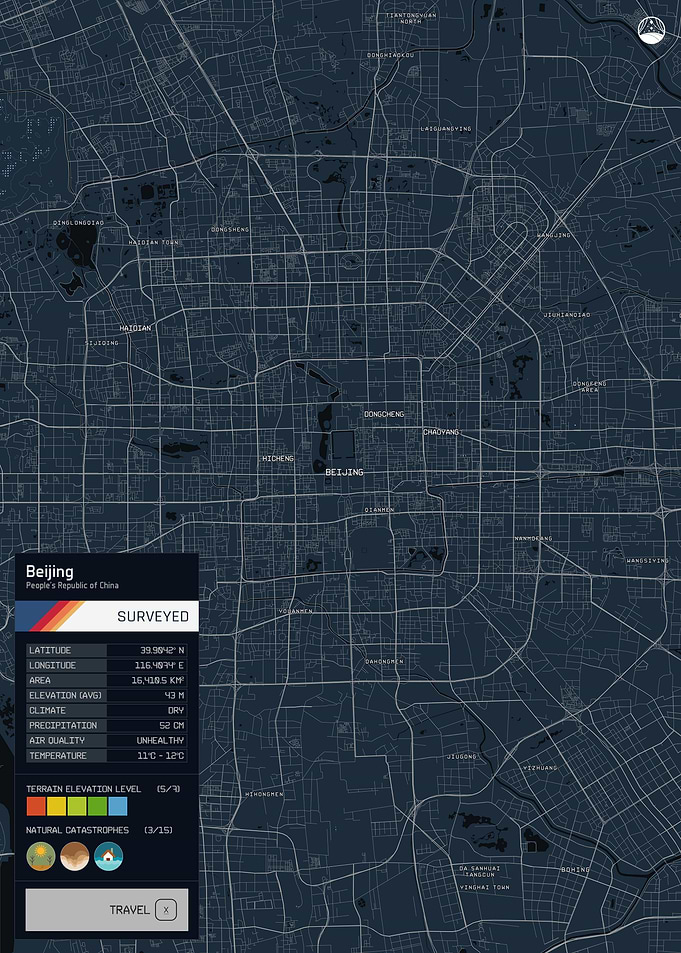The width and height of the screenshot is (681, 953).
Task: Click the HAIDIAN district label on the map
Action: pos(135,328)
